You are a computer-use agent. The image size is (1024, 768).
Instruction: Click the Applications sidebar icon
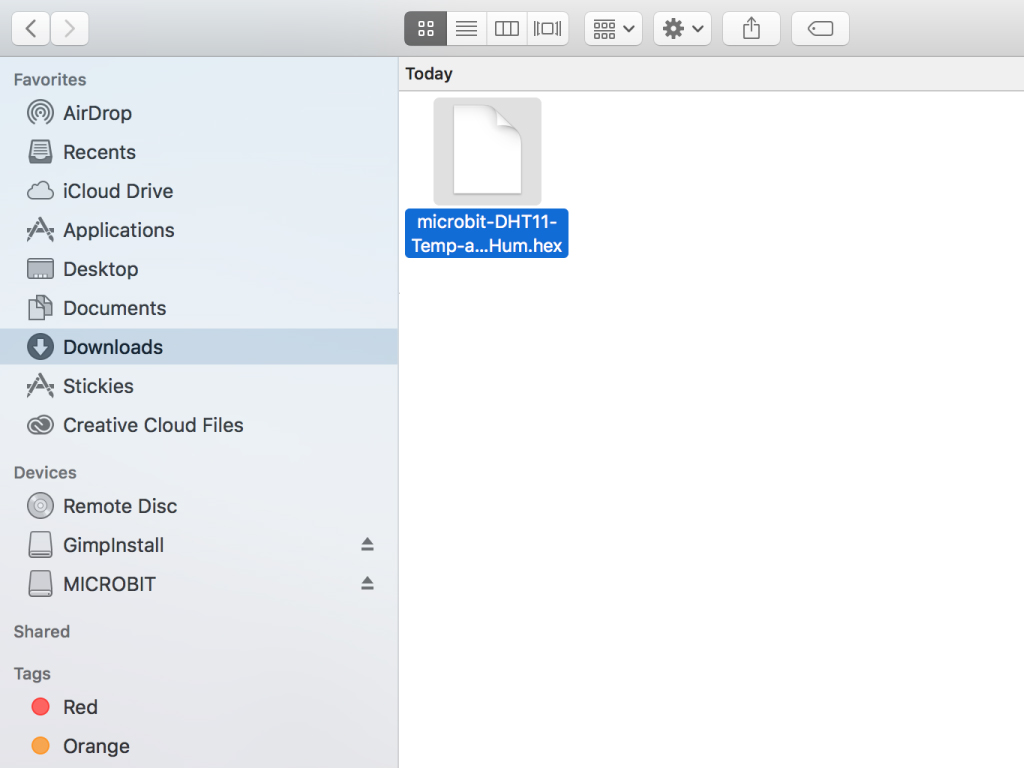click(x=40, y=230)
